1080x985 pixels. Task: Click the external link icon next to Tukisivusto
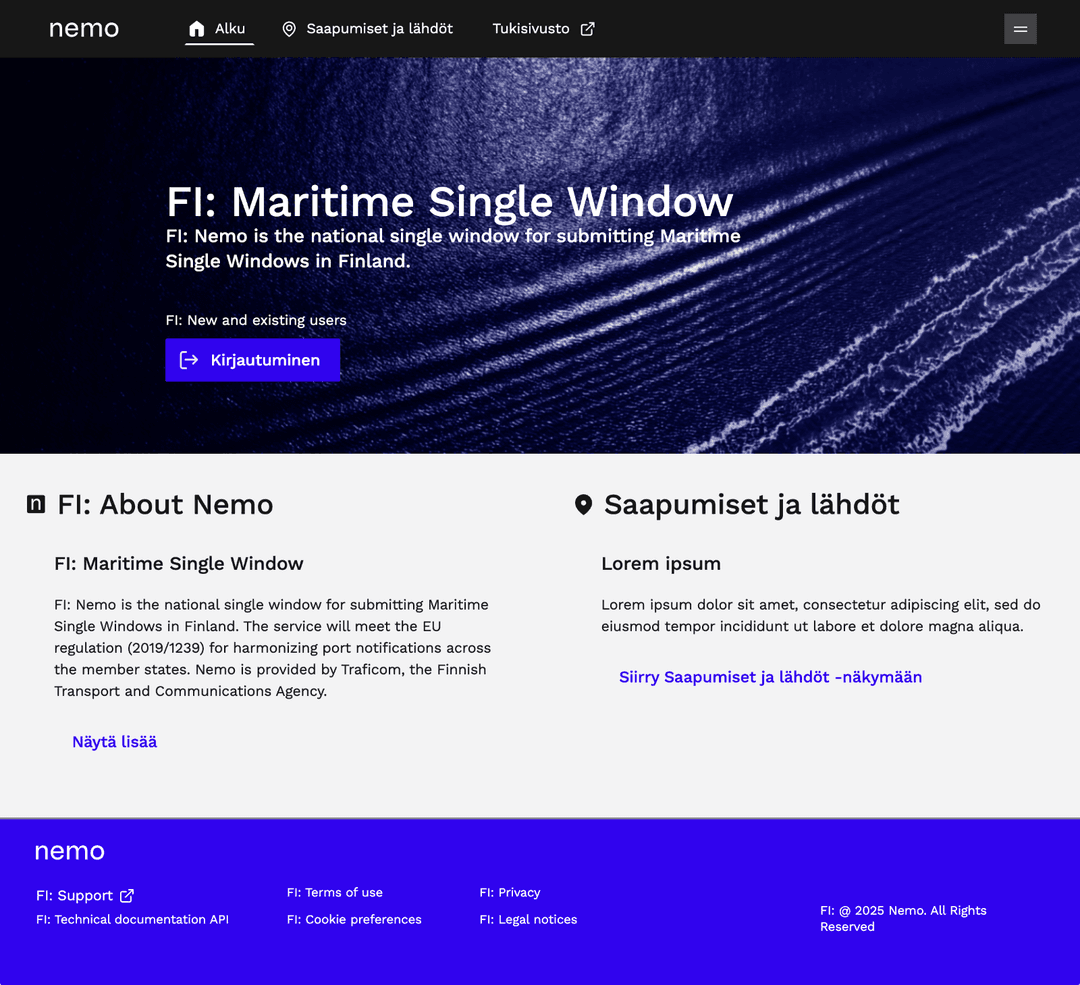[588, 29]
